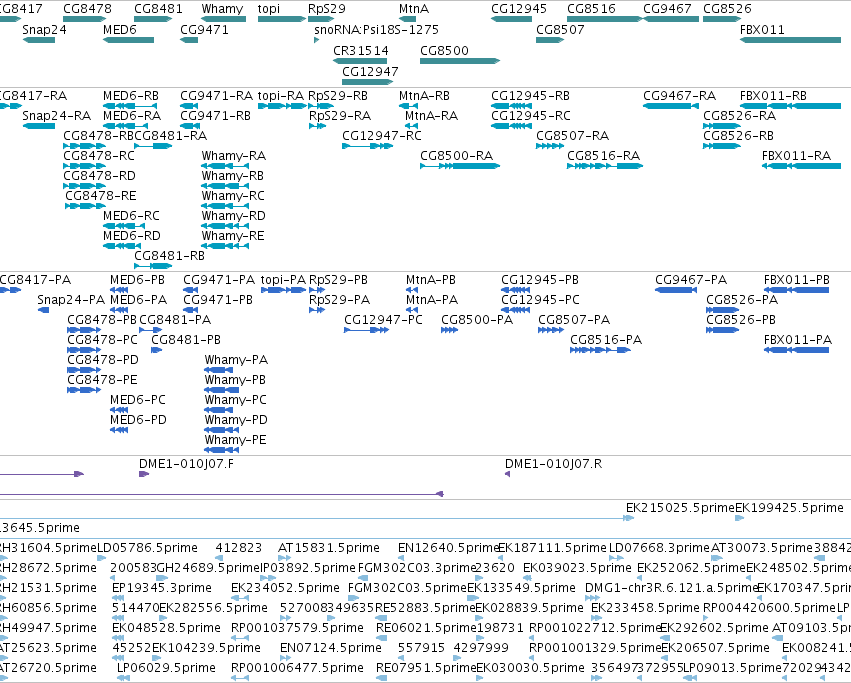Viewport: 851px width, 683px height.
Task: Click the topi-RA transcript label
Action: coord(281,96)
